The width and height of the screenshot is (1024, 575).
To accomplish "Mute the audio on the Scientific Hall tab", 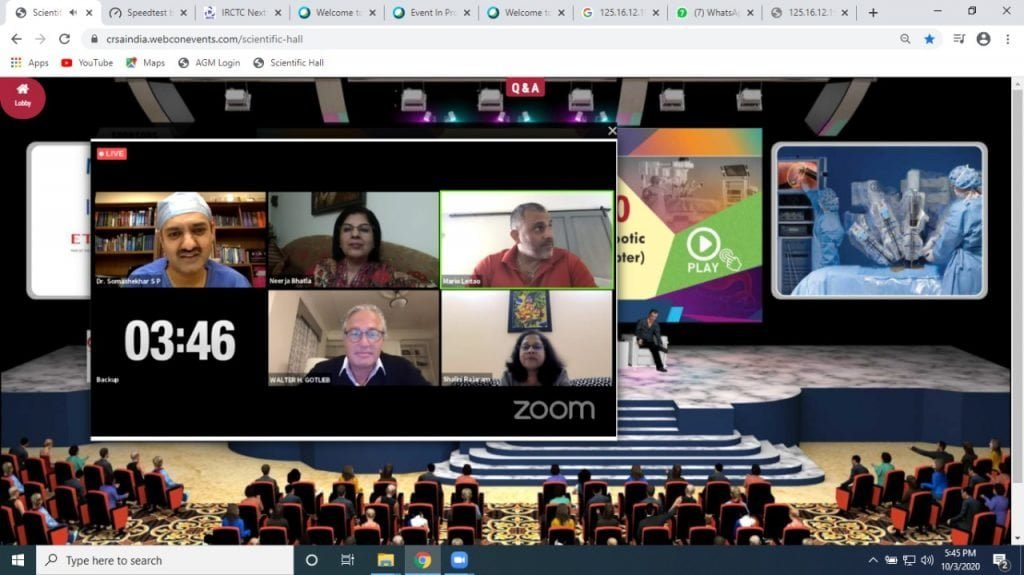I will pyautogui.click(x=72, y=13).
